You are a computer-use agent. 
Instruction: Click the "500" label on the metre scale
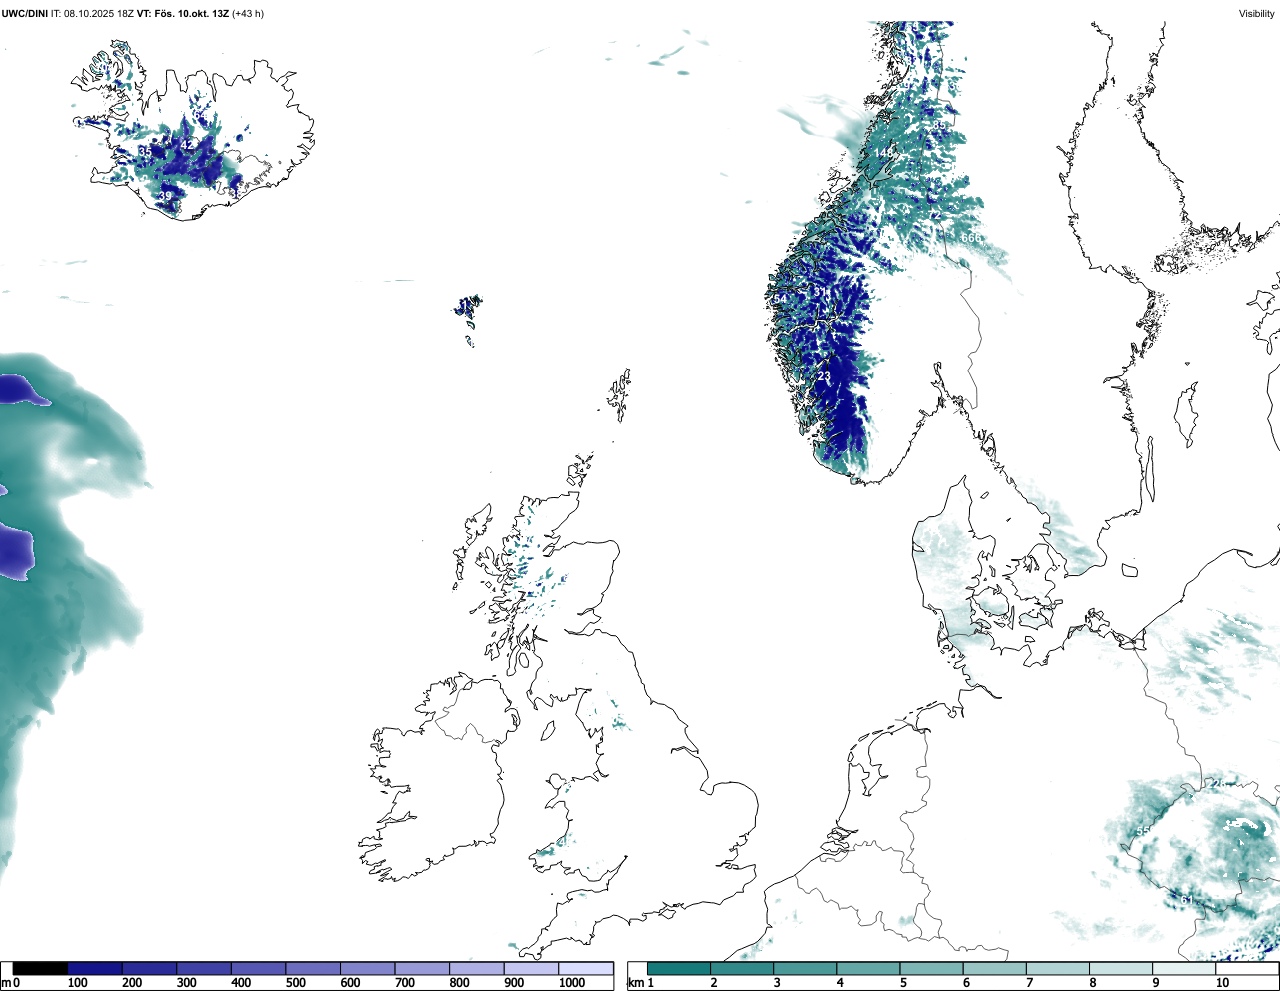click(x=295, y=983)
